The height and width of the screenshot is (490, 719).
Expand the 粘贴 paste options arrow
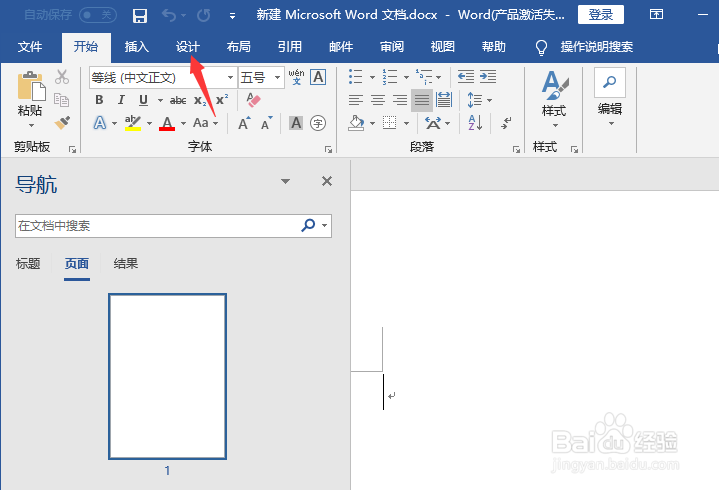point(31,125)
